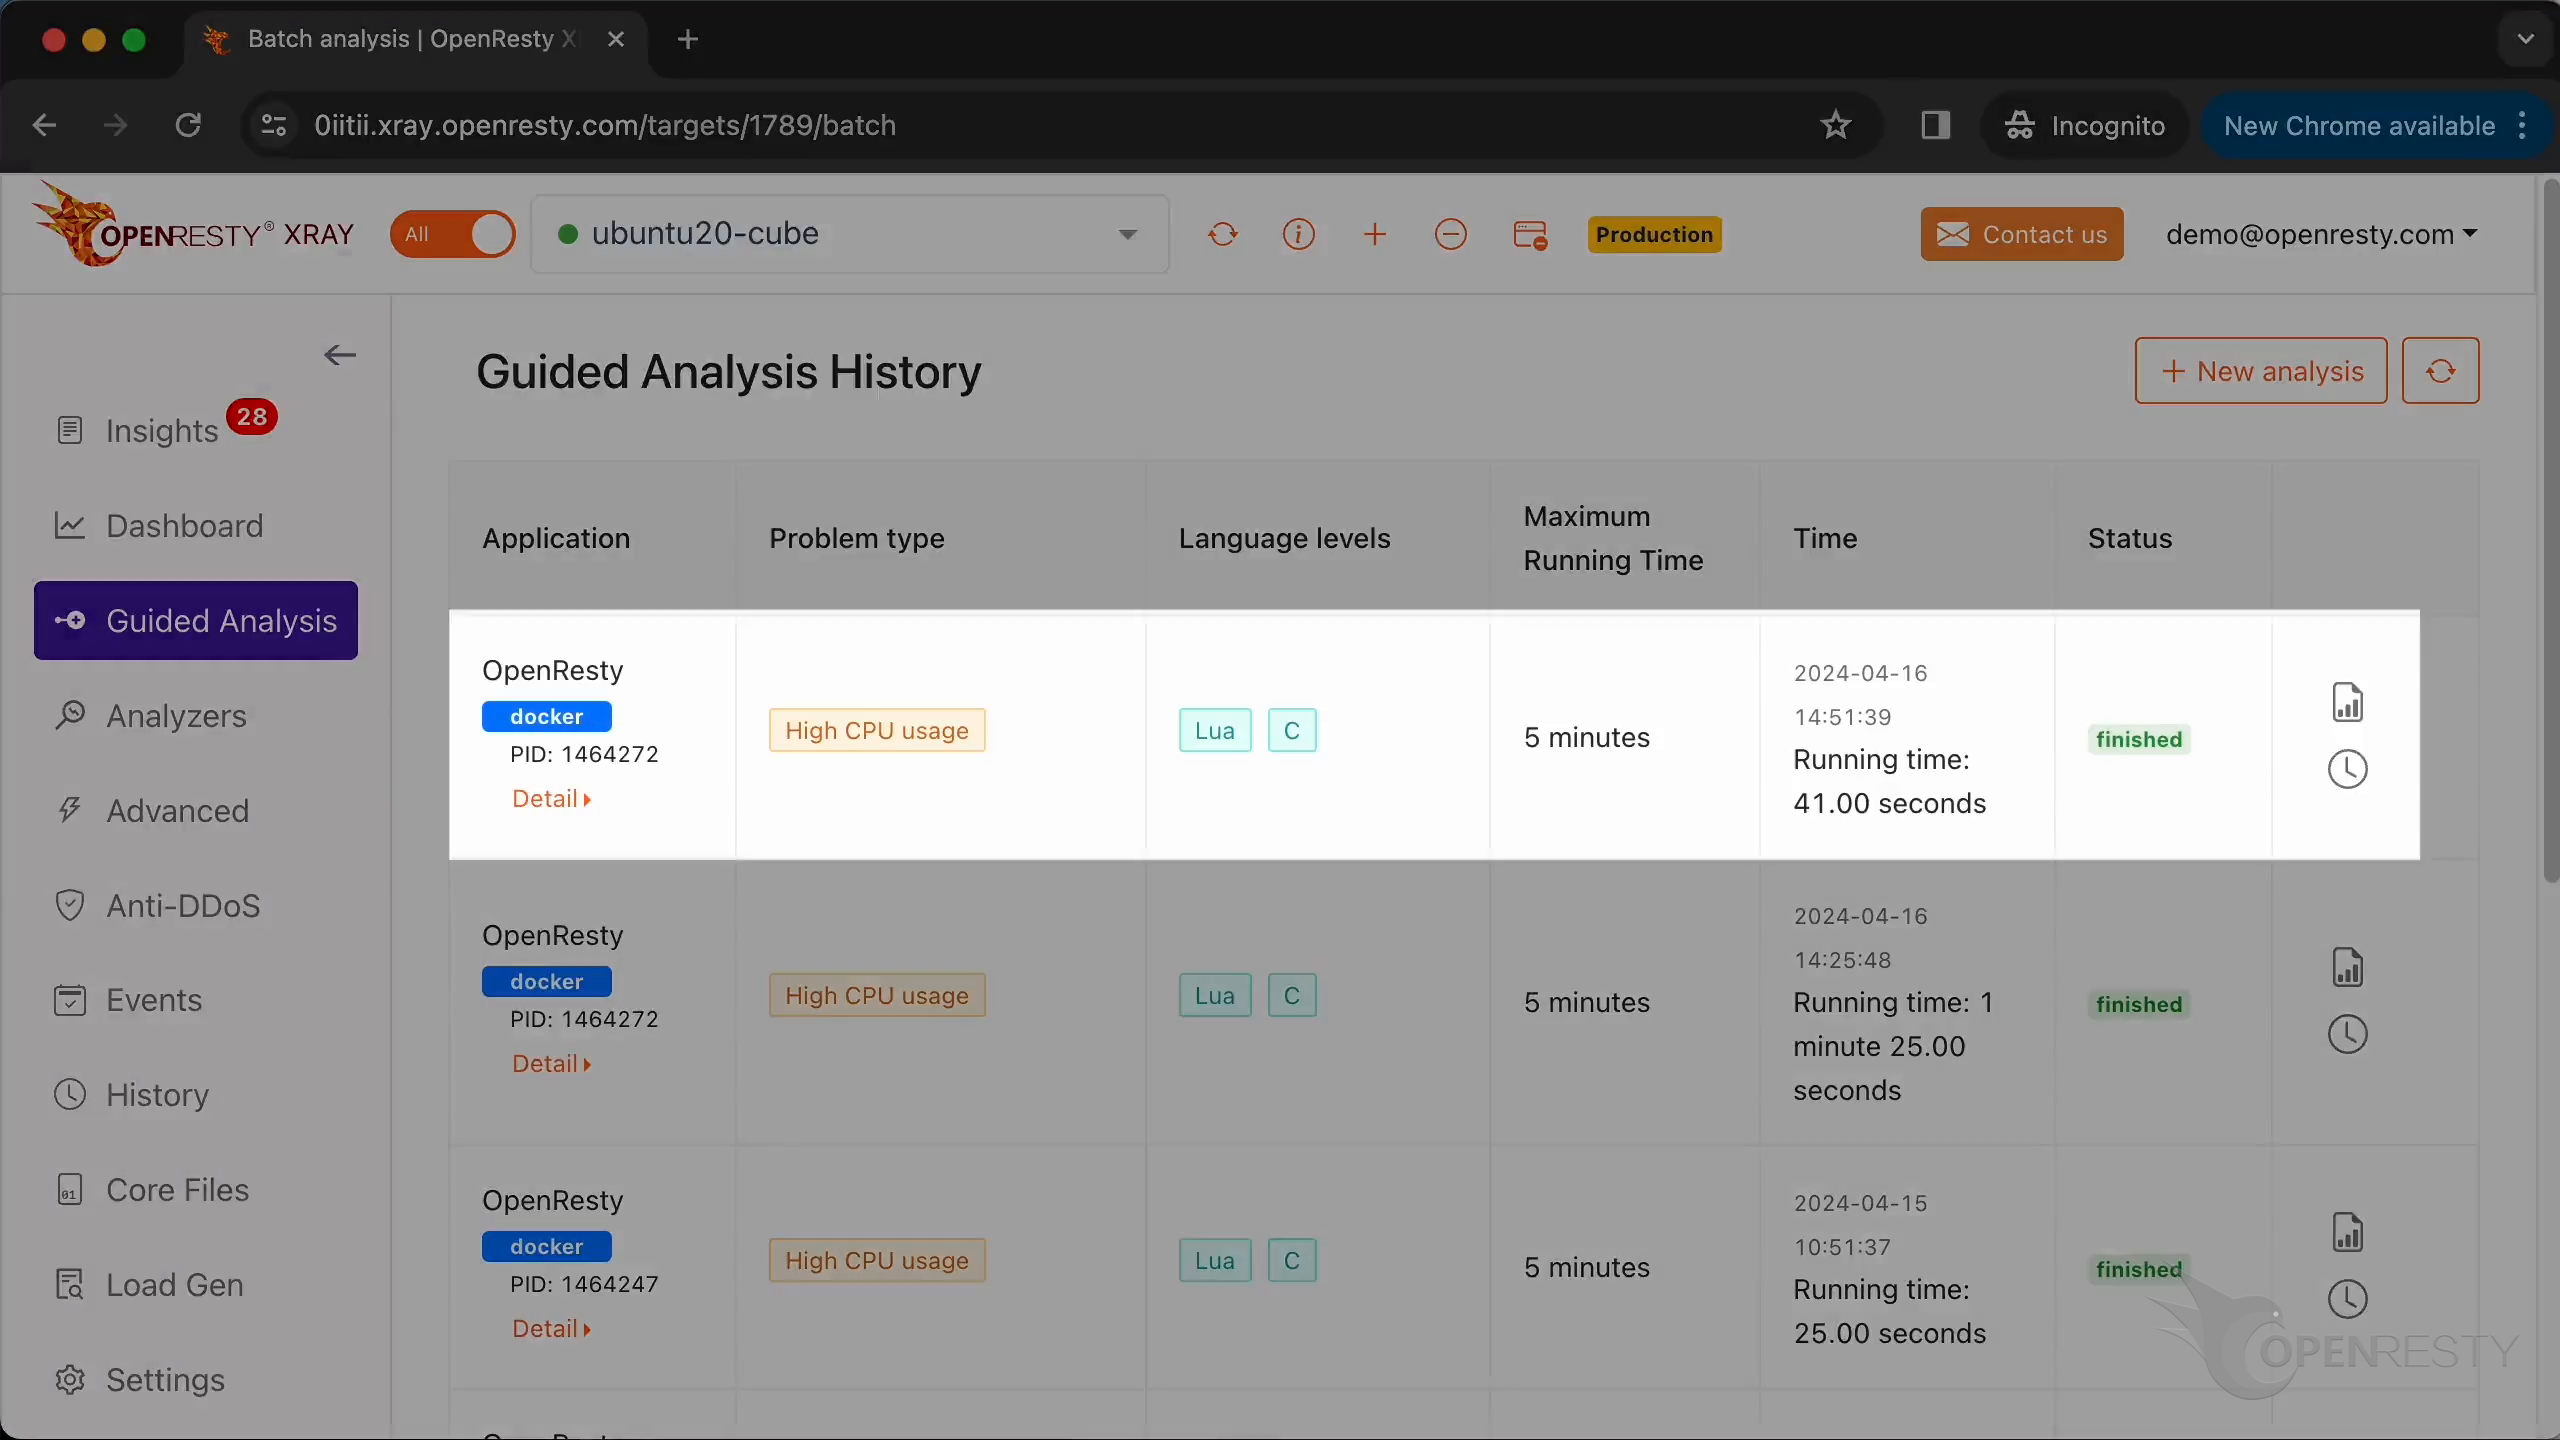The image size is (2560, 1440).
Task: Reload the page in Chrome
Action: 188,125
